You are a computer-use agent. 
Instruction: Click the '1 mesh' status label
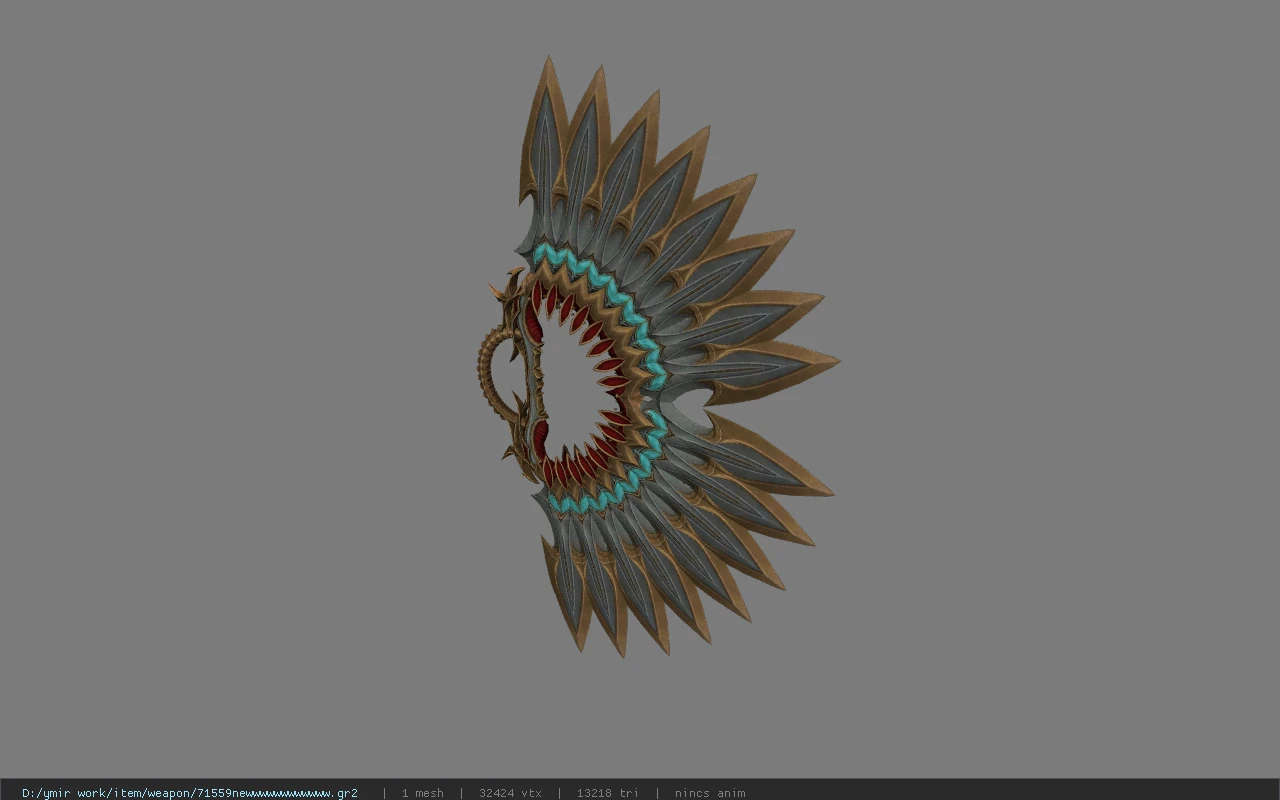(422, 793)
